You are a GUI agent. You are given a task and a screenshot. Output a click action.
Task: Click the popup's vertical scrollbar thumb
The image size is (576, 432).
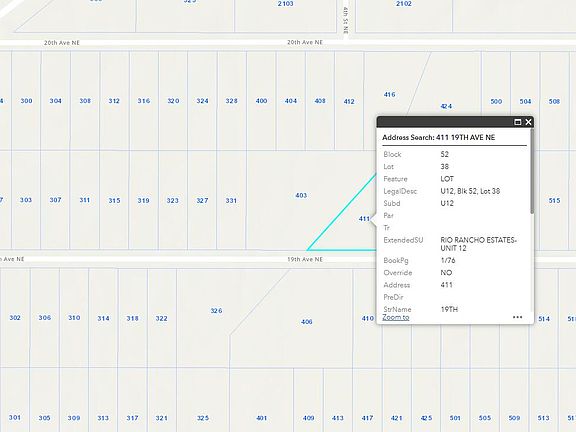click(532, 171)
